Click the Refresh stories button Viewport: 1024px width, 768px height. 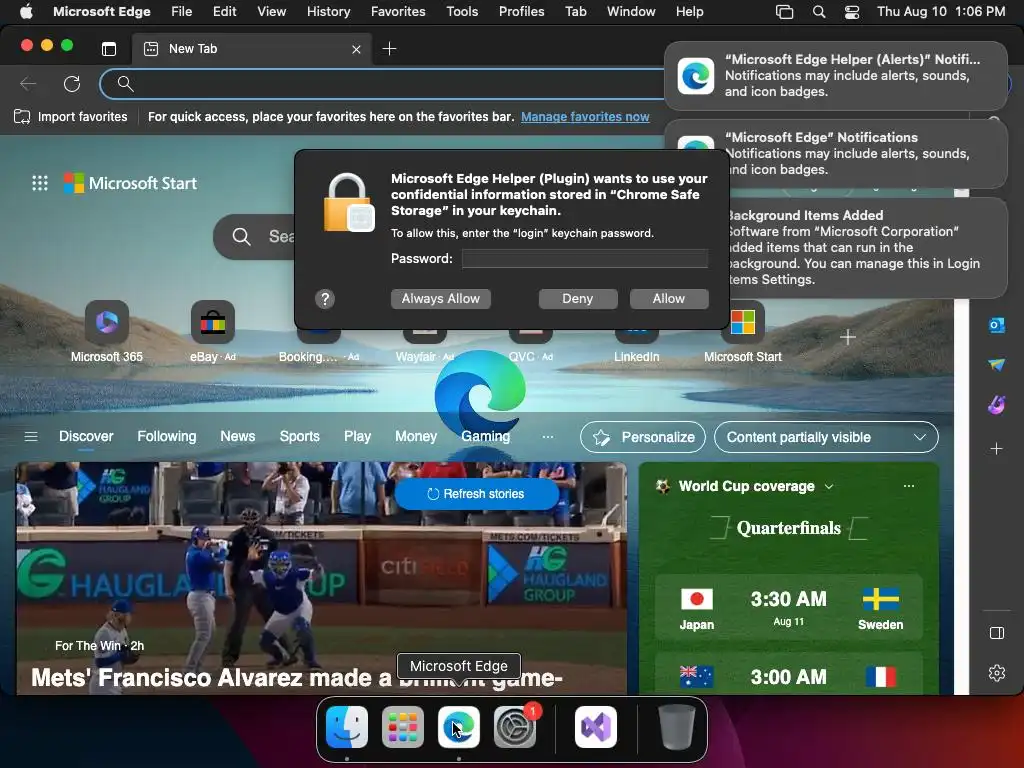(477, 494)
